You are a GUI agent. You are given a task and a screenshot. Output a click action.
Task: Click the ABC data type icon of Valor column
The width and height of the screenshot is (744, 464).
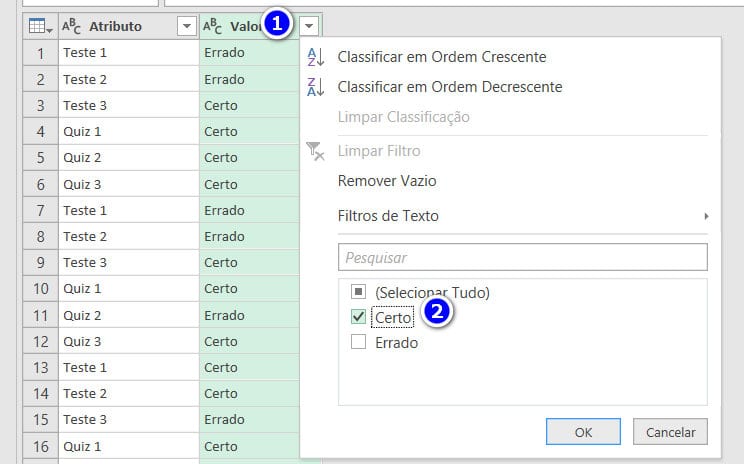pyautogui.click(x=212, y=26)
